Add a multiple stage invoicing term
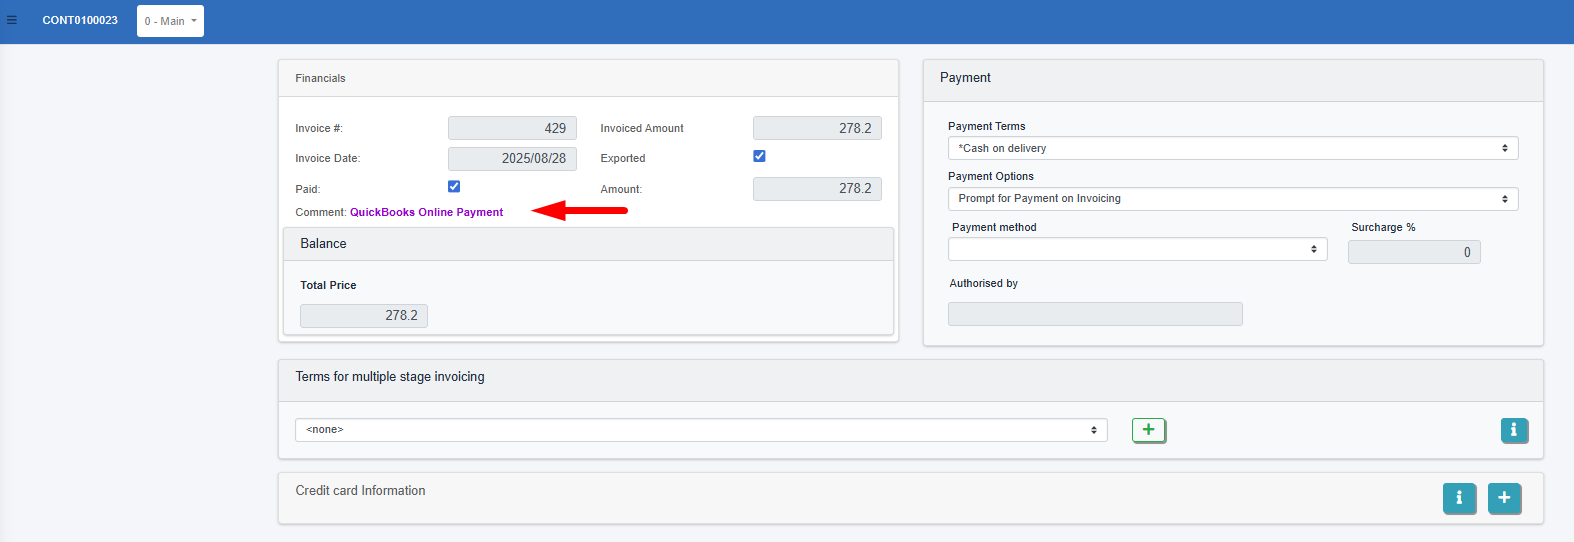1574x542 pixels. [x=1149, y=430]
